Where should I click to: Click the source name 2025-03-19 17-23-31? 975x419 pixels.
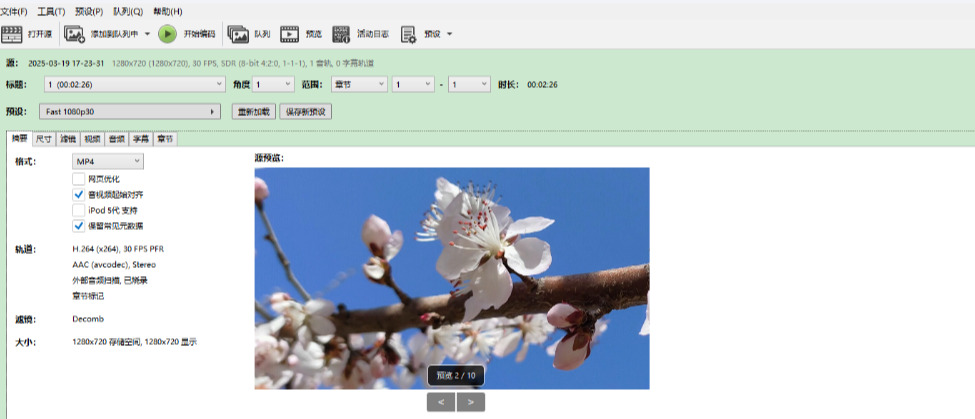[x=66, y=63]
